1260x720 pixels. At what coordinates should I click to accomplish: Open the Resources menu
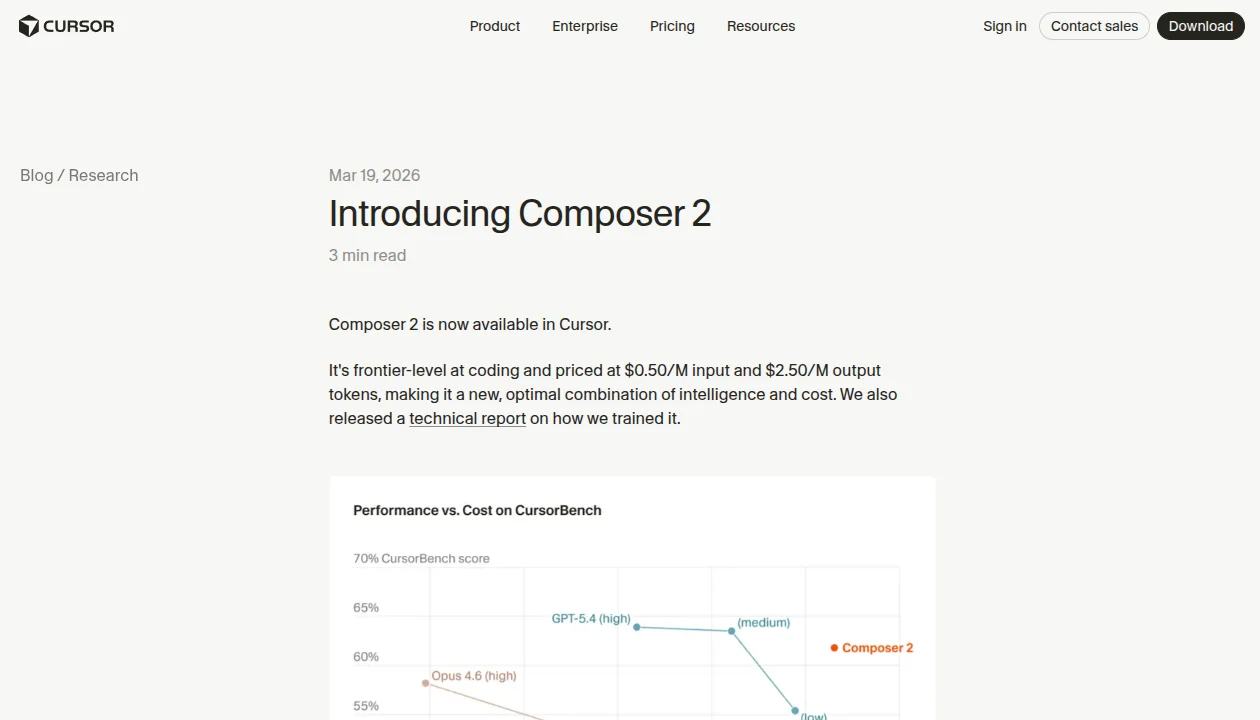pos(761,26)
